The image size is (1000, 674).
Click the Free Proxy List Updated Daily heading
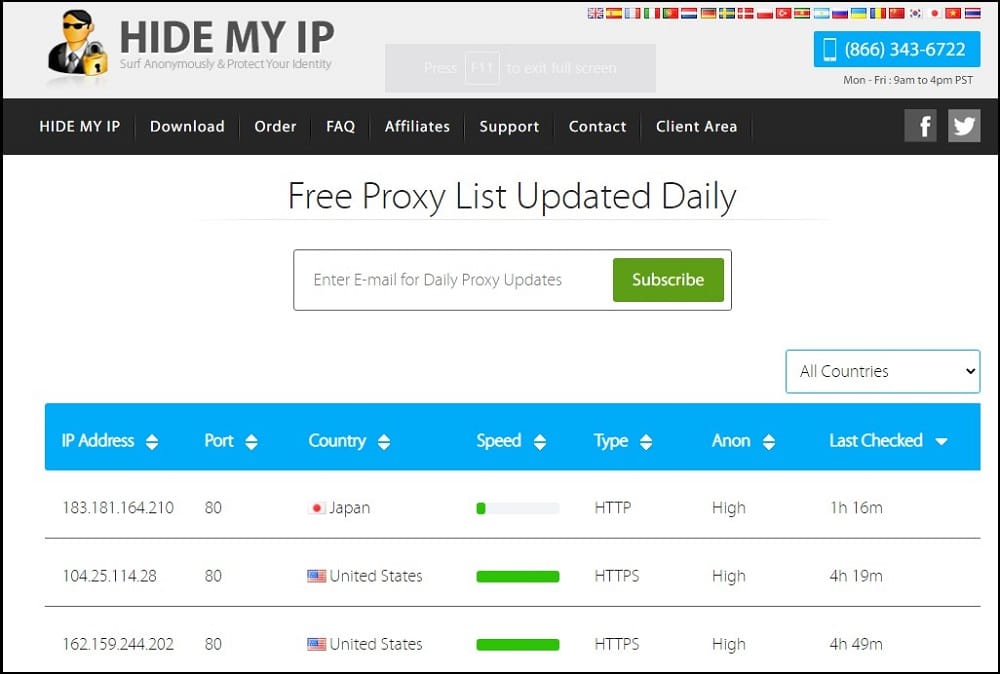[x=512, y=196]
